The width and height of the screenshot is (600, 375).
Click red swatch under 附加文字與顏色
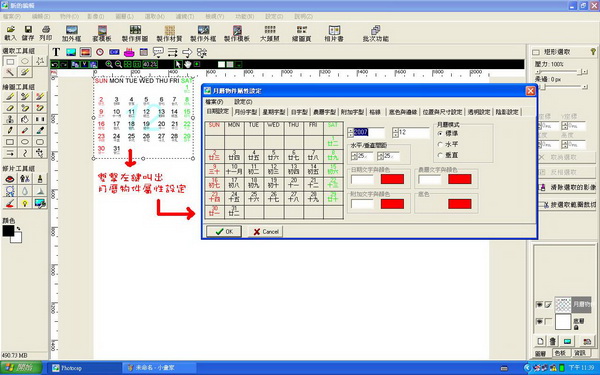(392, 204)
